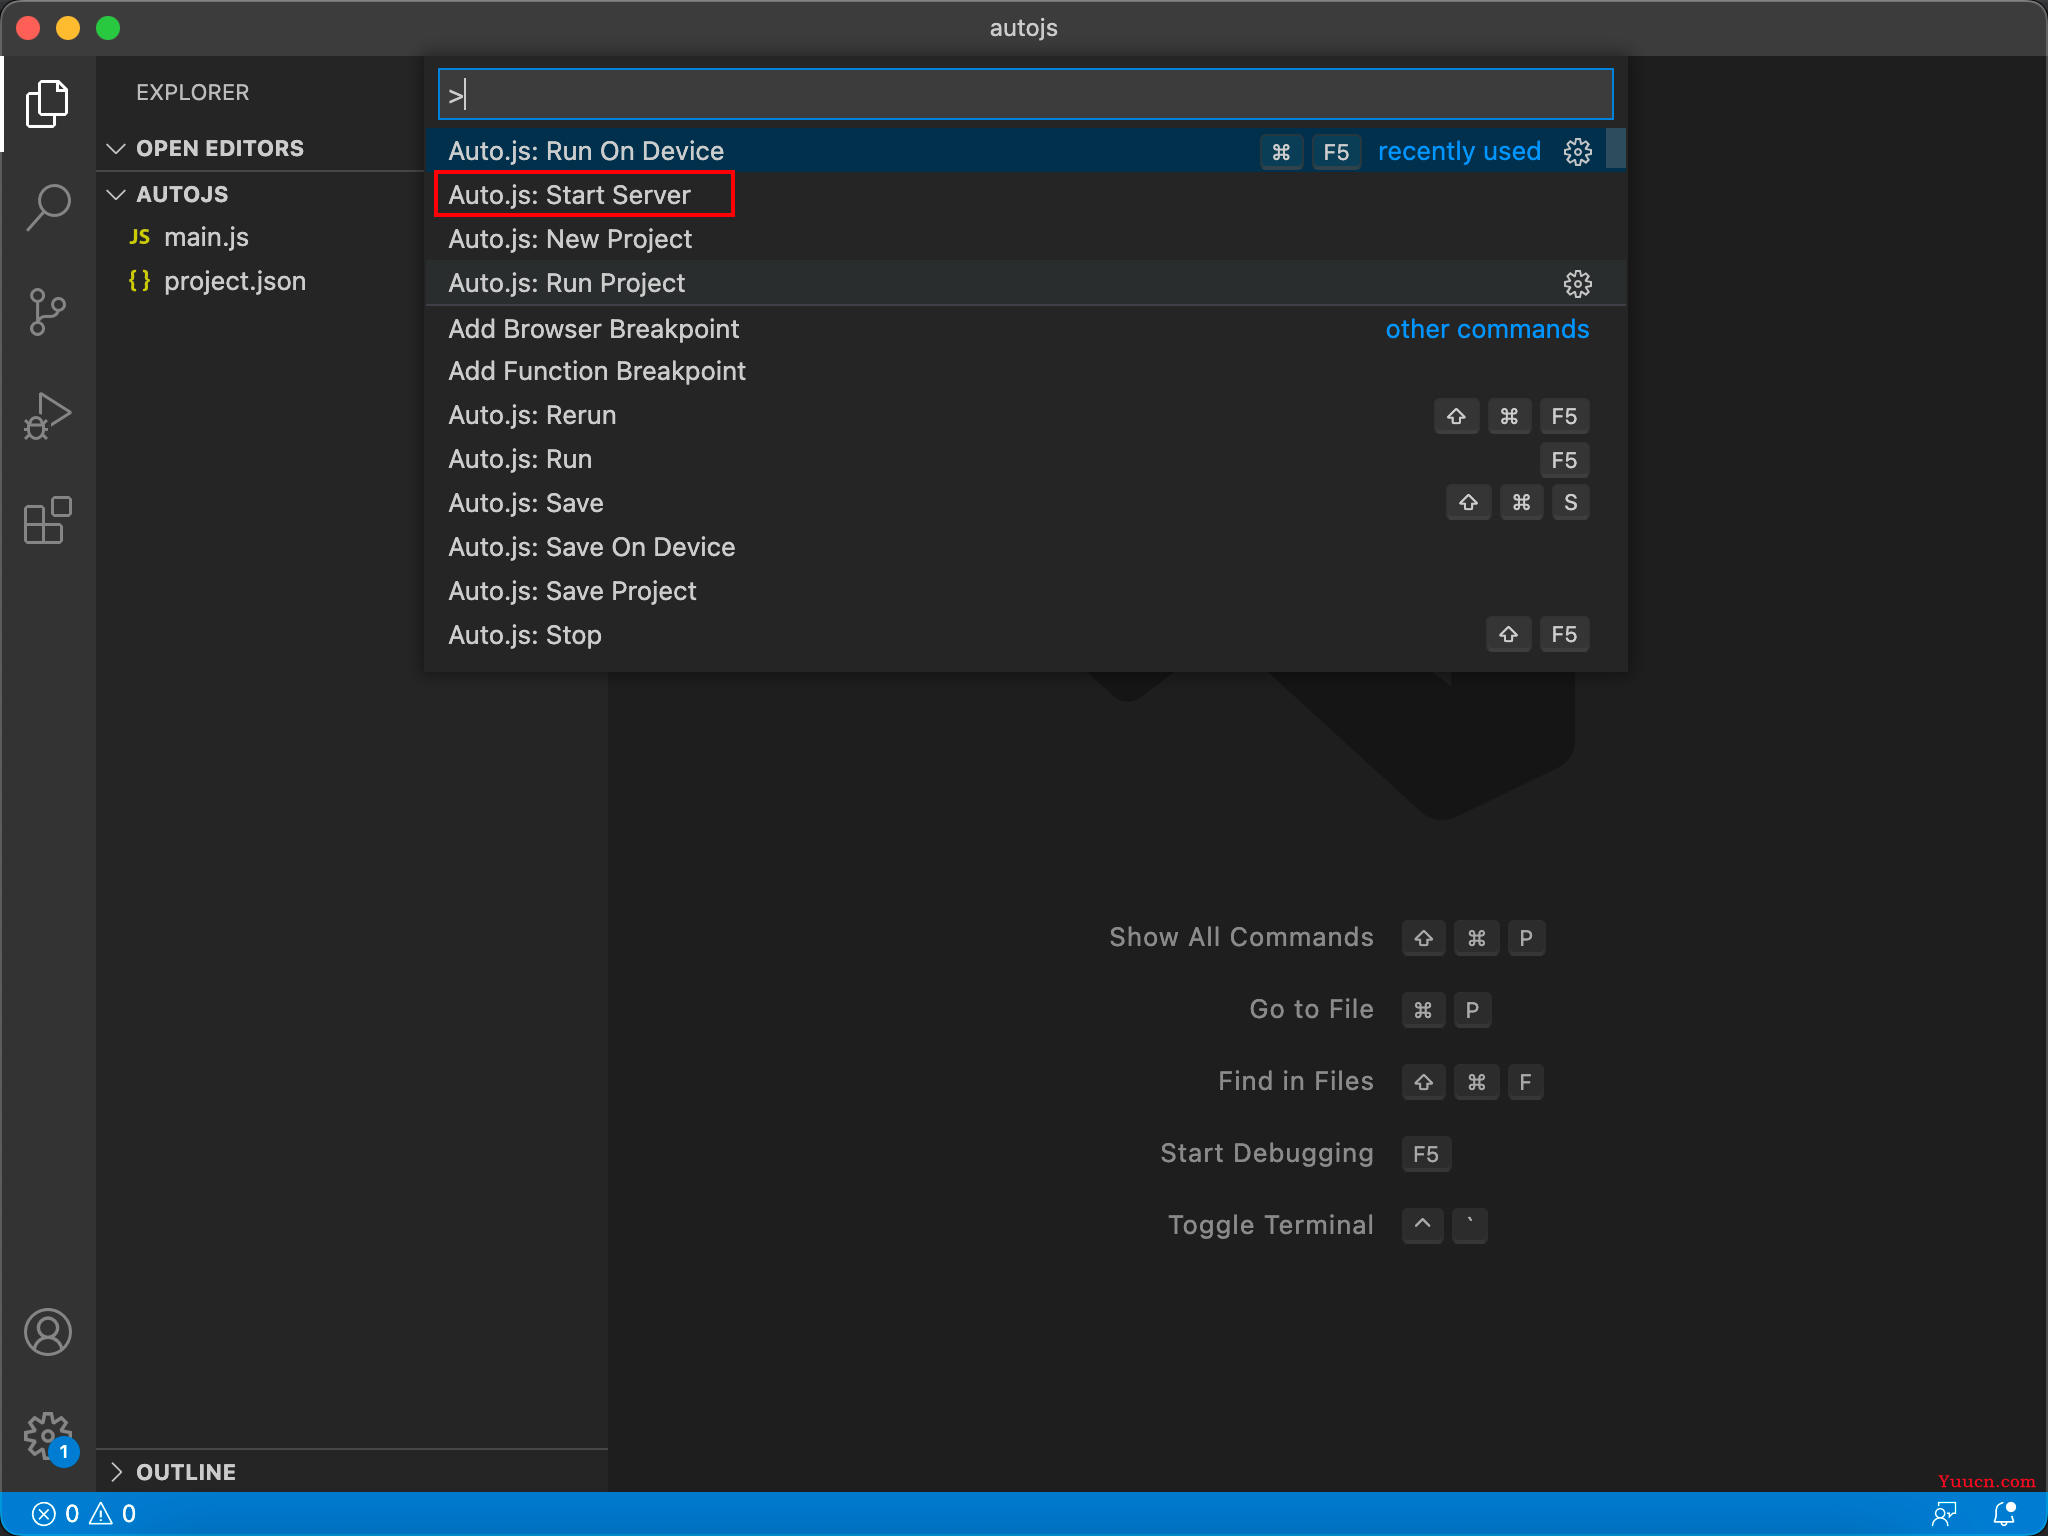Click the errors count in status bar

click(x=56, y=1514)
